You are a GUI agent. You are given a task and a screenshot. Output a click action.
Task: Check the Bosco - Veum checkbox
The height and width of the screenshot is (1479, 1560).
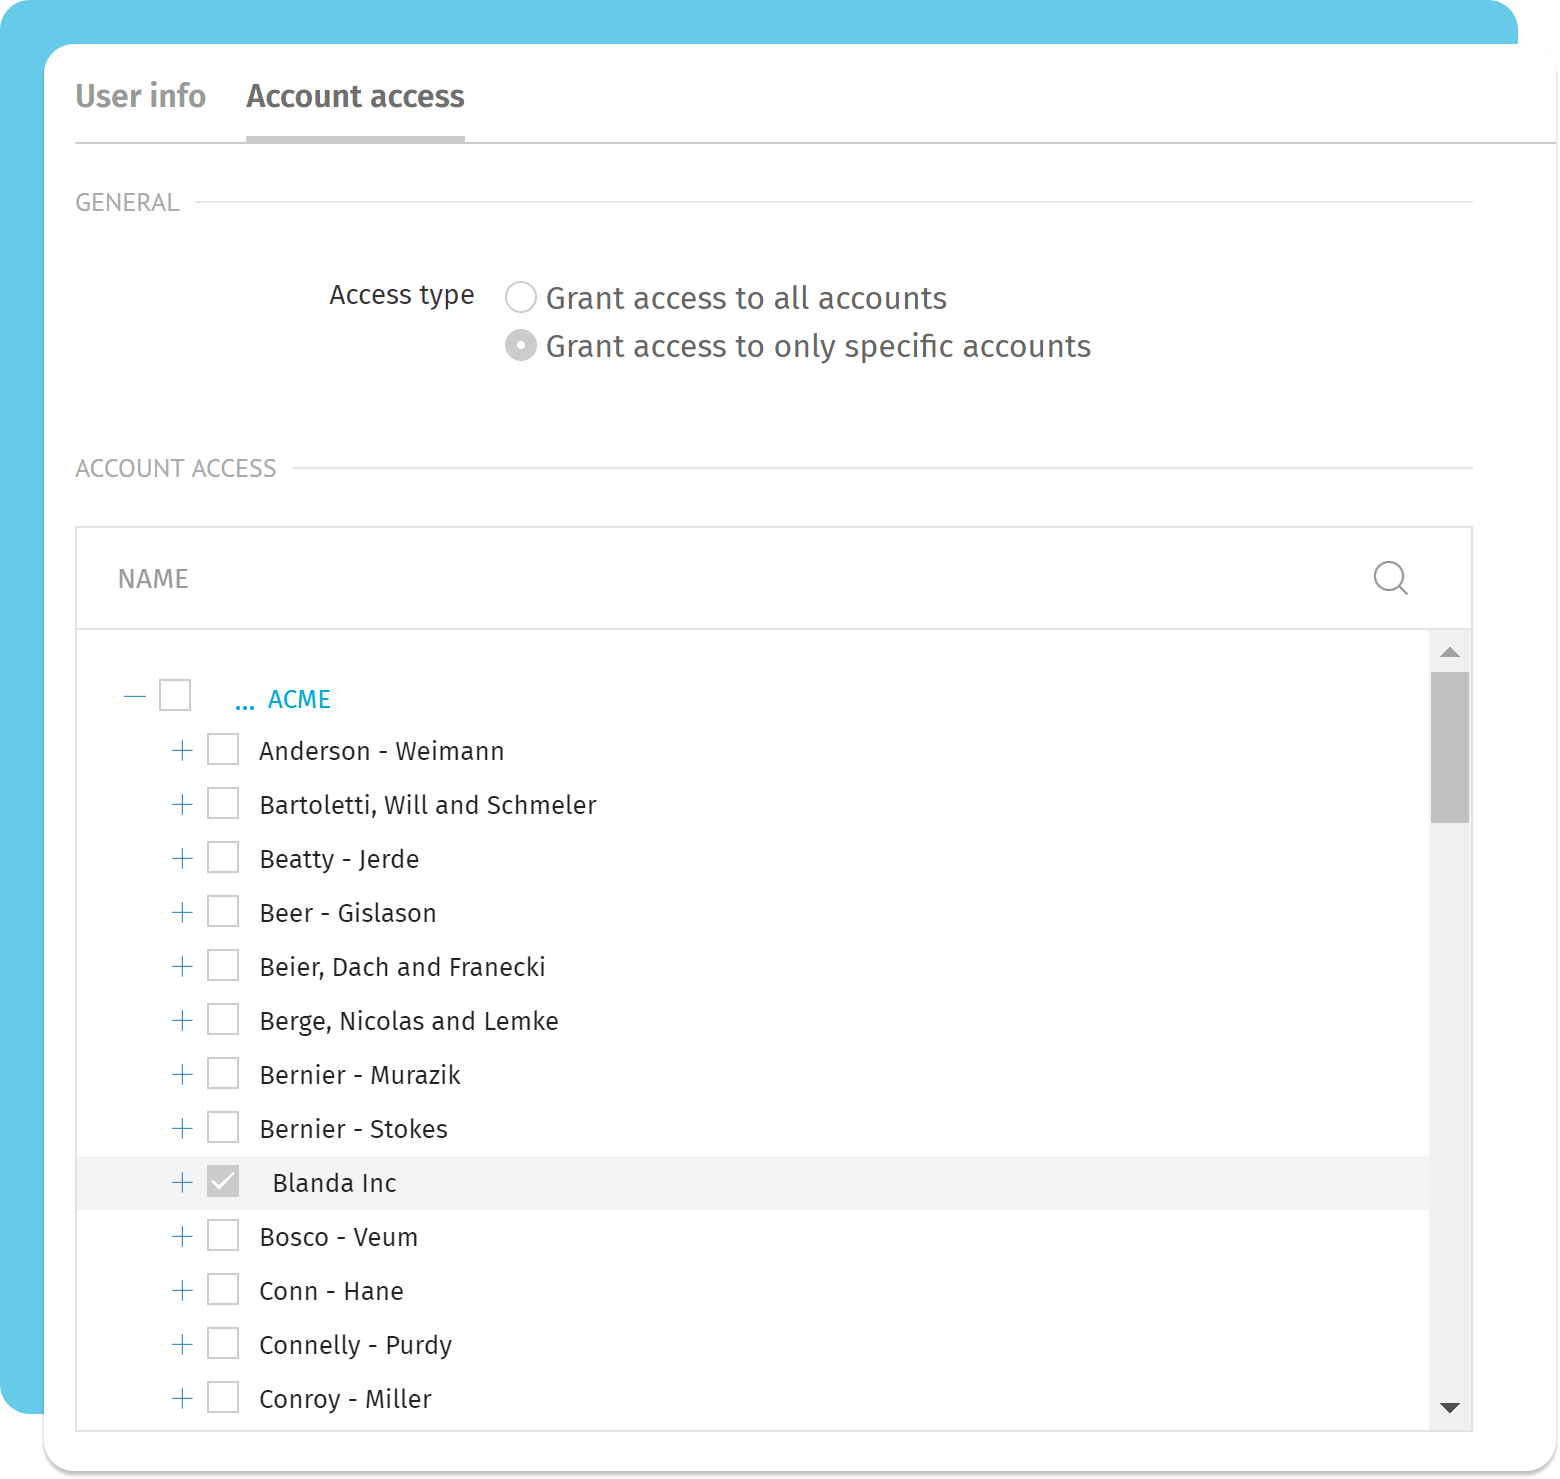(x=223, y=1235)
